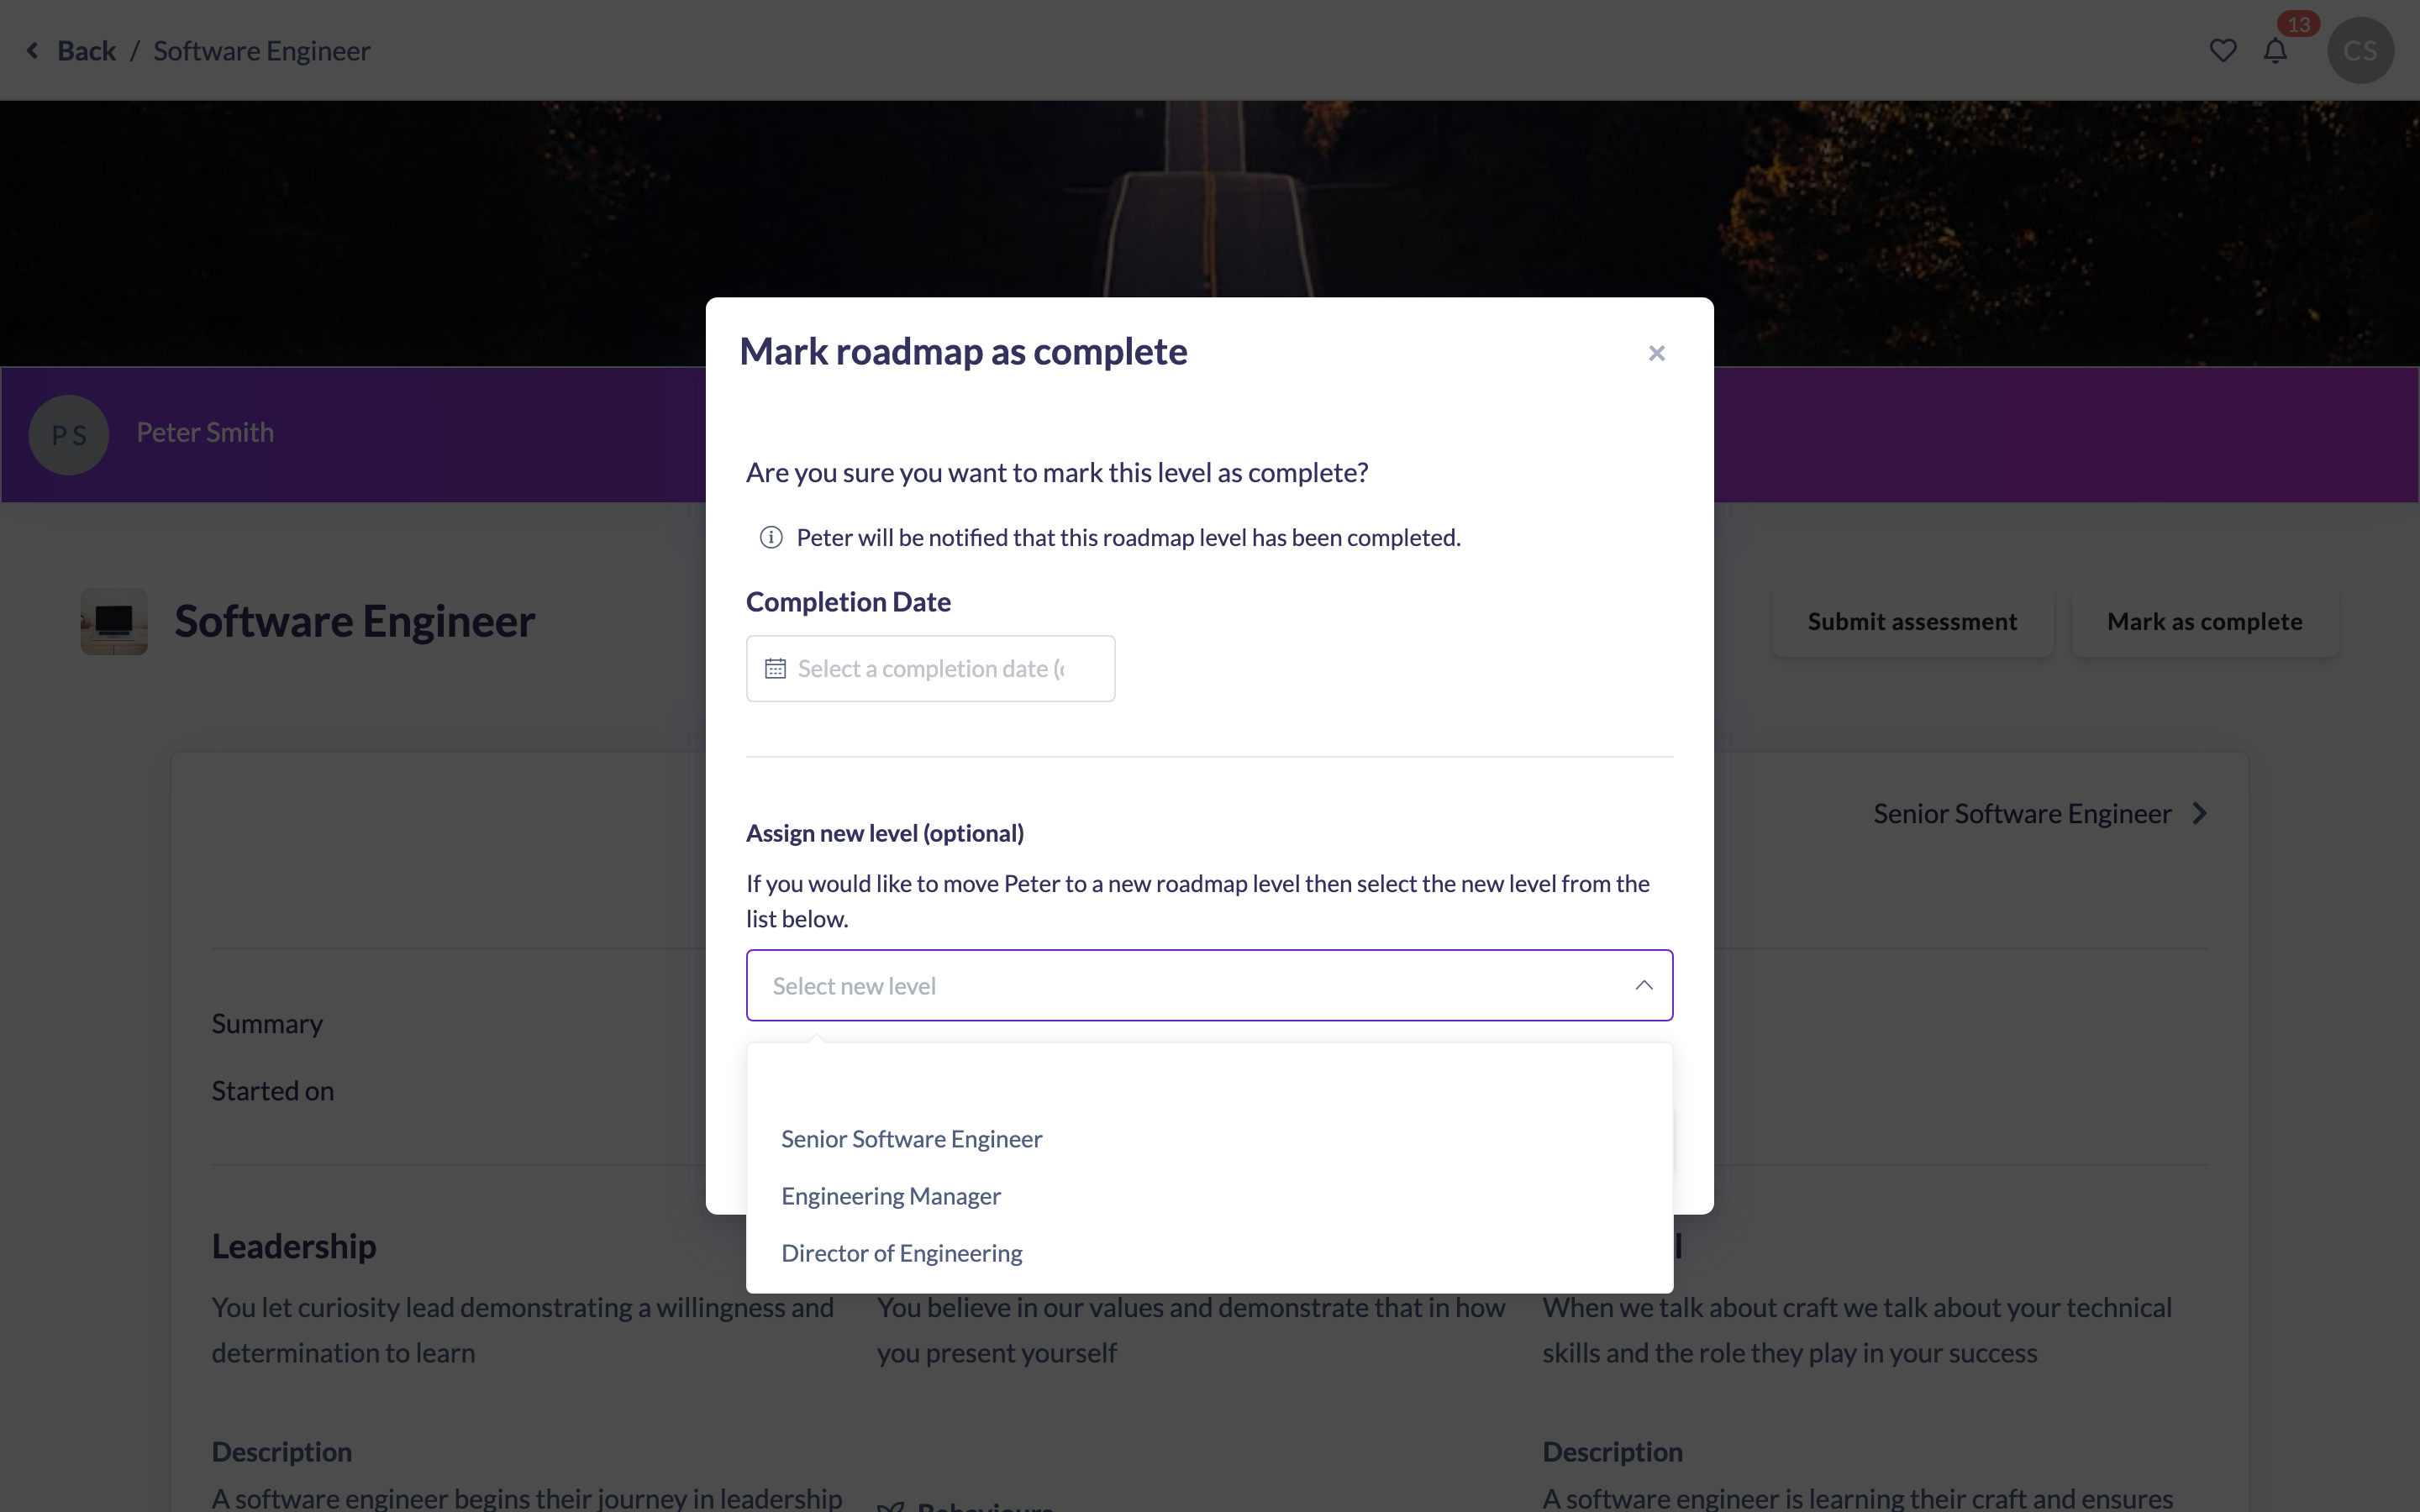Click the Submit assessment button
The image size is (2420, 1512).
pyautogui.click(x=1912, y=622)
